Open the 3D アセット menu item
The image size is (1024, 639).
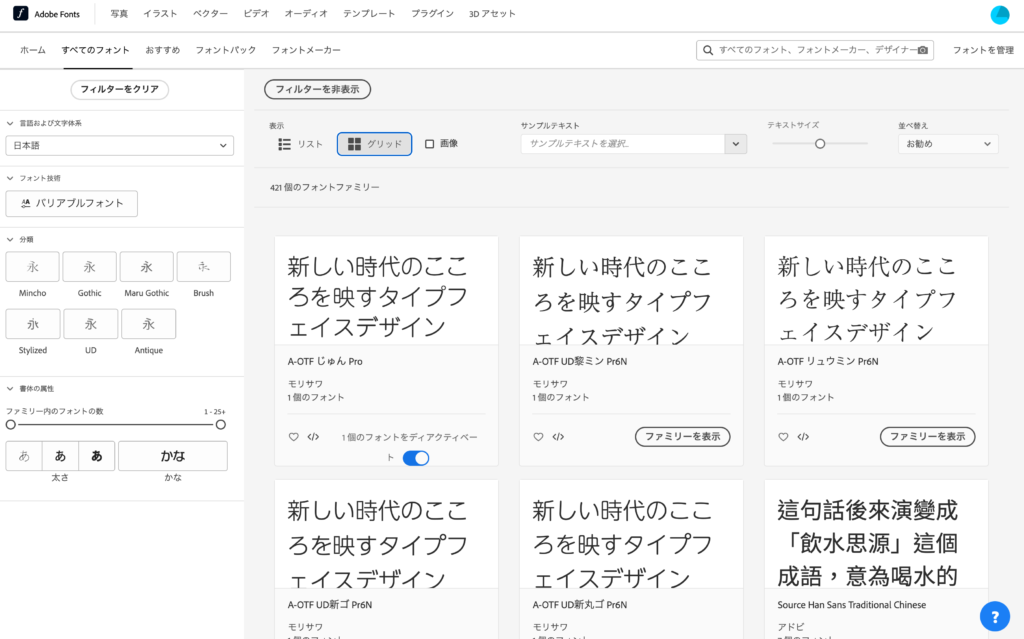(492, 14)
